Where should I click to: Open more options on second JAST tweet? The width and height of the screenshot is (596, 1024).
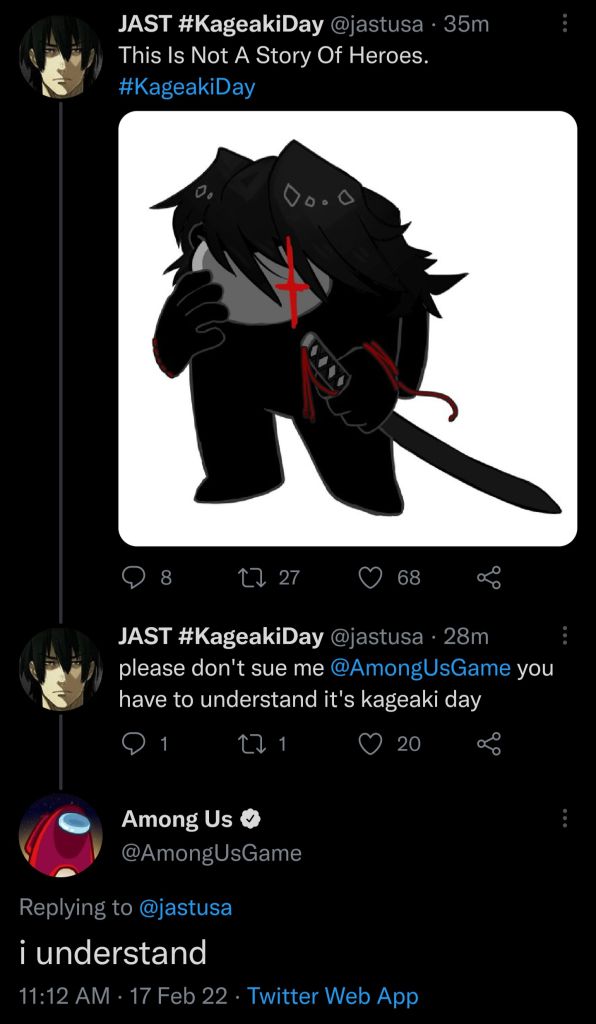click(x=565, y=635)
